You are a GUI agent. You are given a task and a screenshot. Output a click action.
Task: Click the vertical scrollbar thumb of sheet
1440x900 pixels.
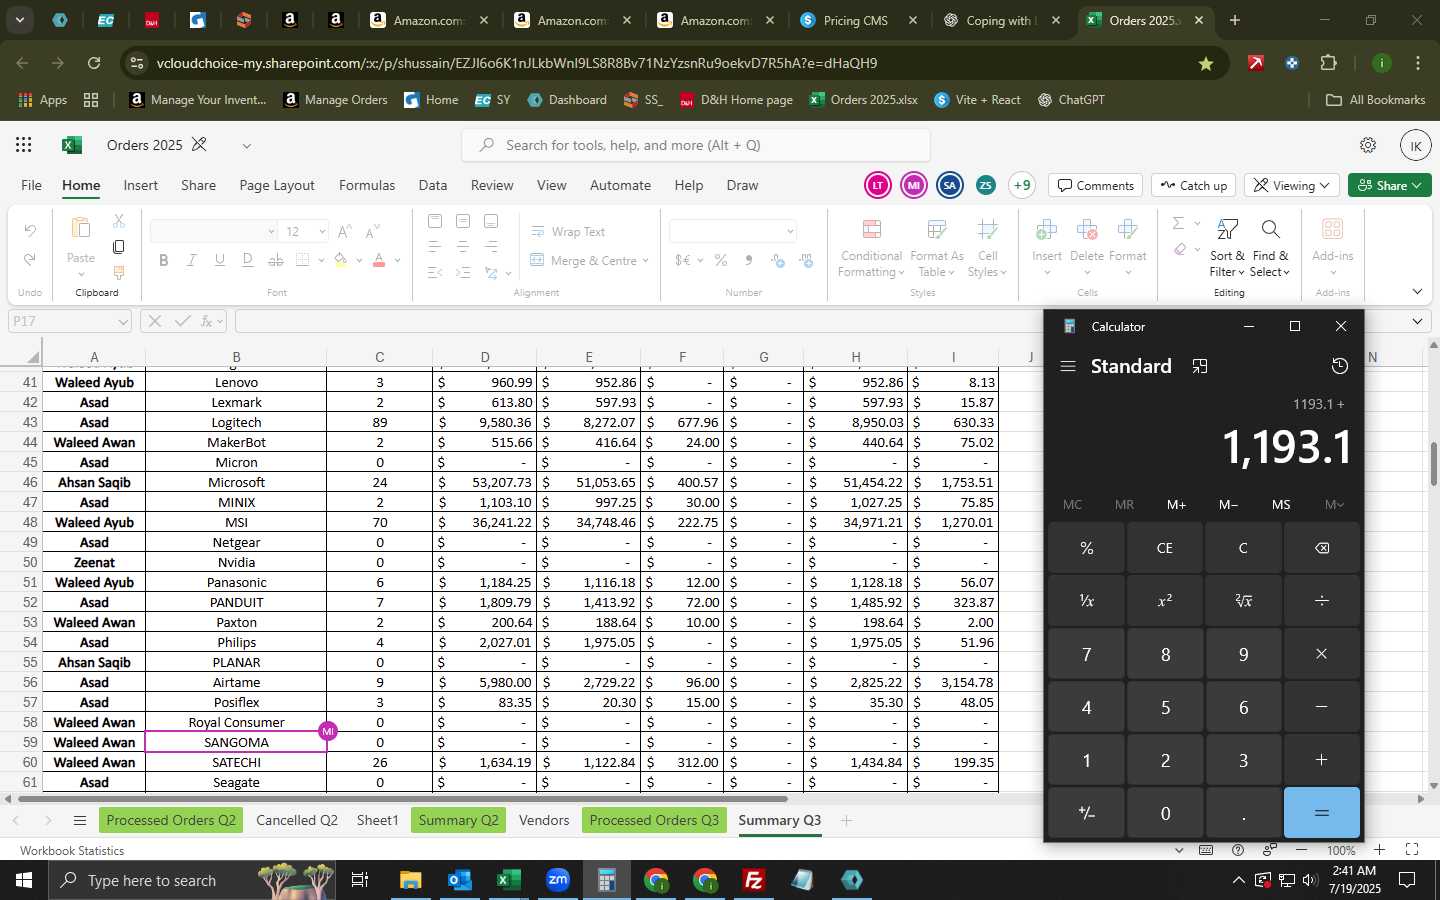click(x=1433, y=464)
